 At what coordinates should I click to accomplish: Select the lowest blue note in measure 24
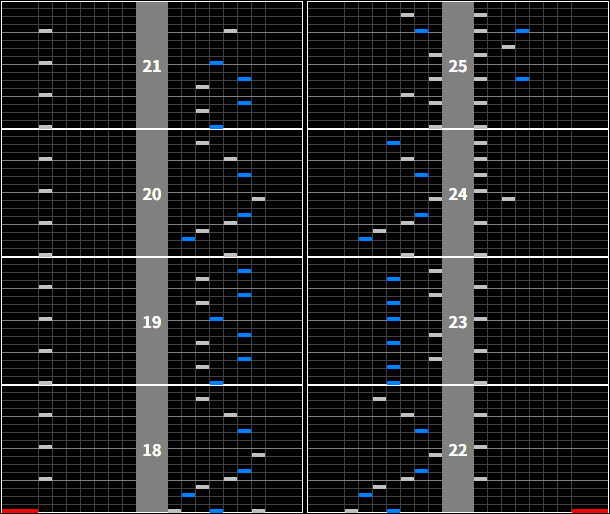point(365,239)
